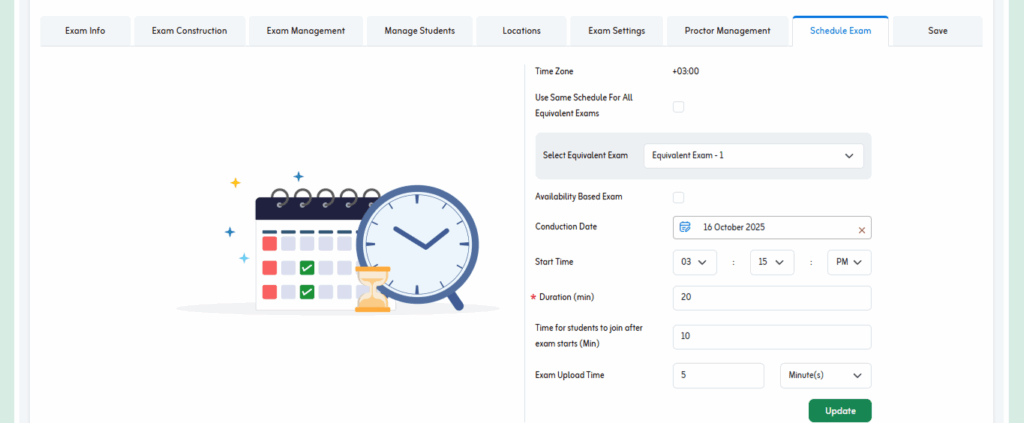The image size is (1024, 423).
Task: Open the AM/PM selector dropdown
Action: point(848,262)
